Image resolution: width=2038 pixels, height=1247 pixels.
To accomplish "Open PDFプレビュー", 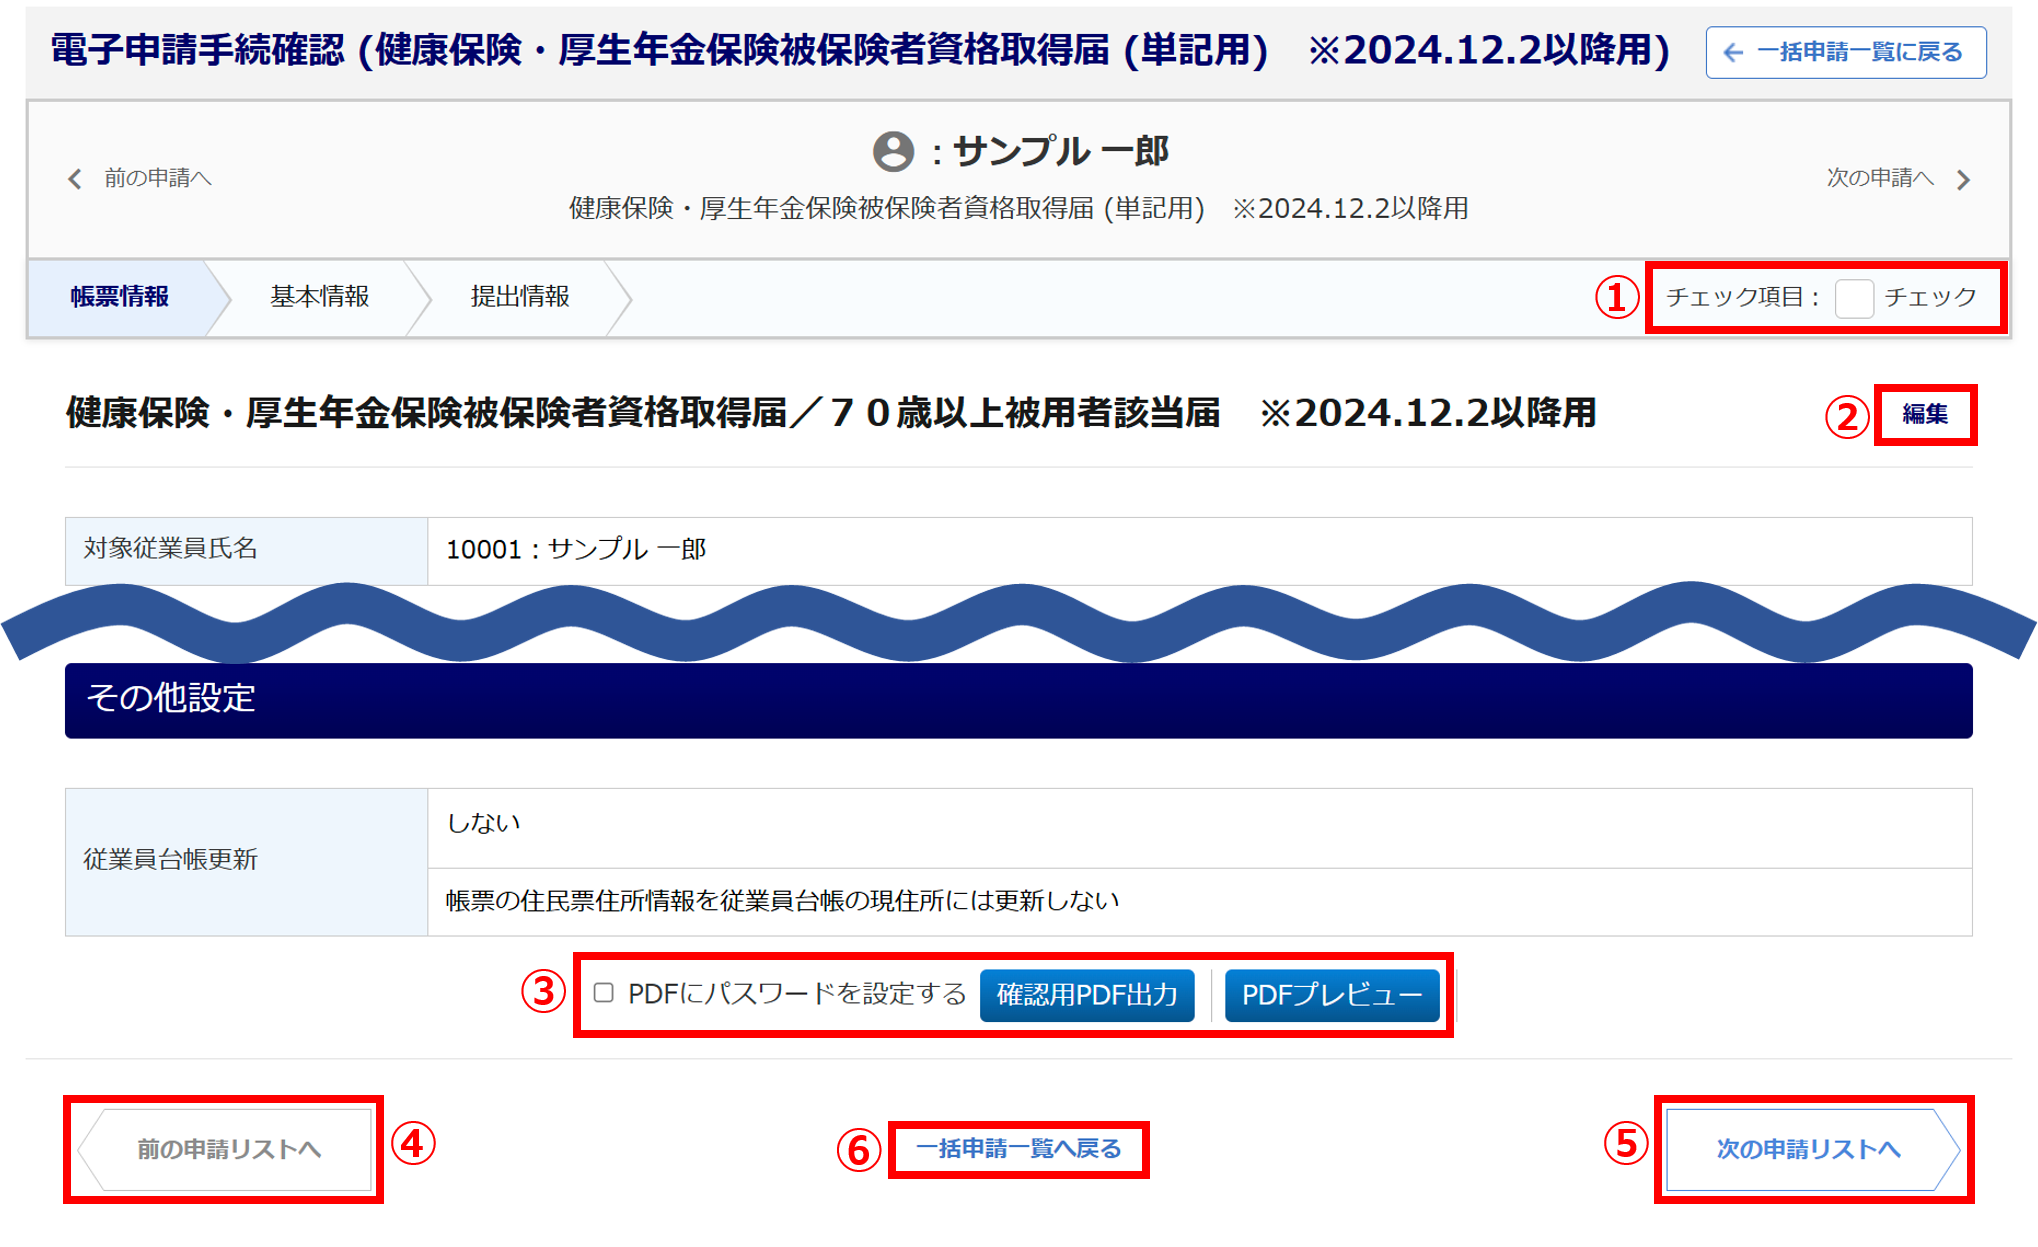I will 1331,995.
